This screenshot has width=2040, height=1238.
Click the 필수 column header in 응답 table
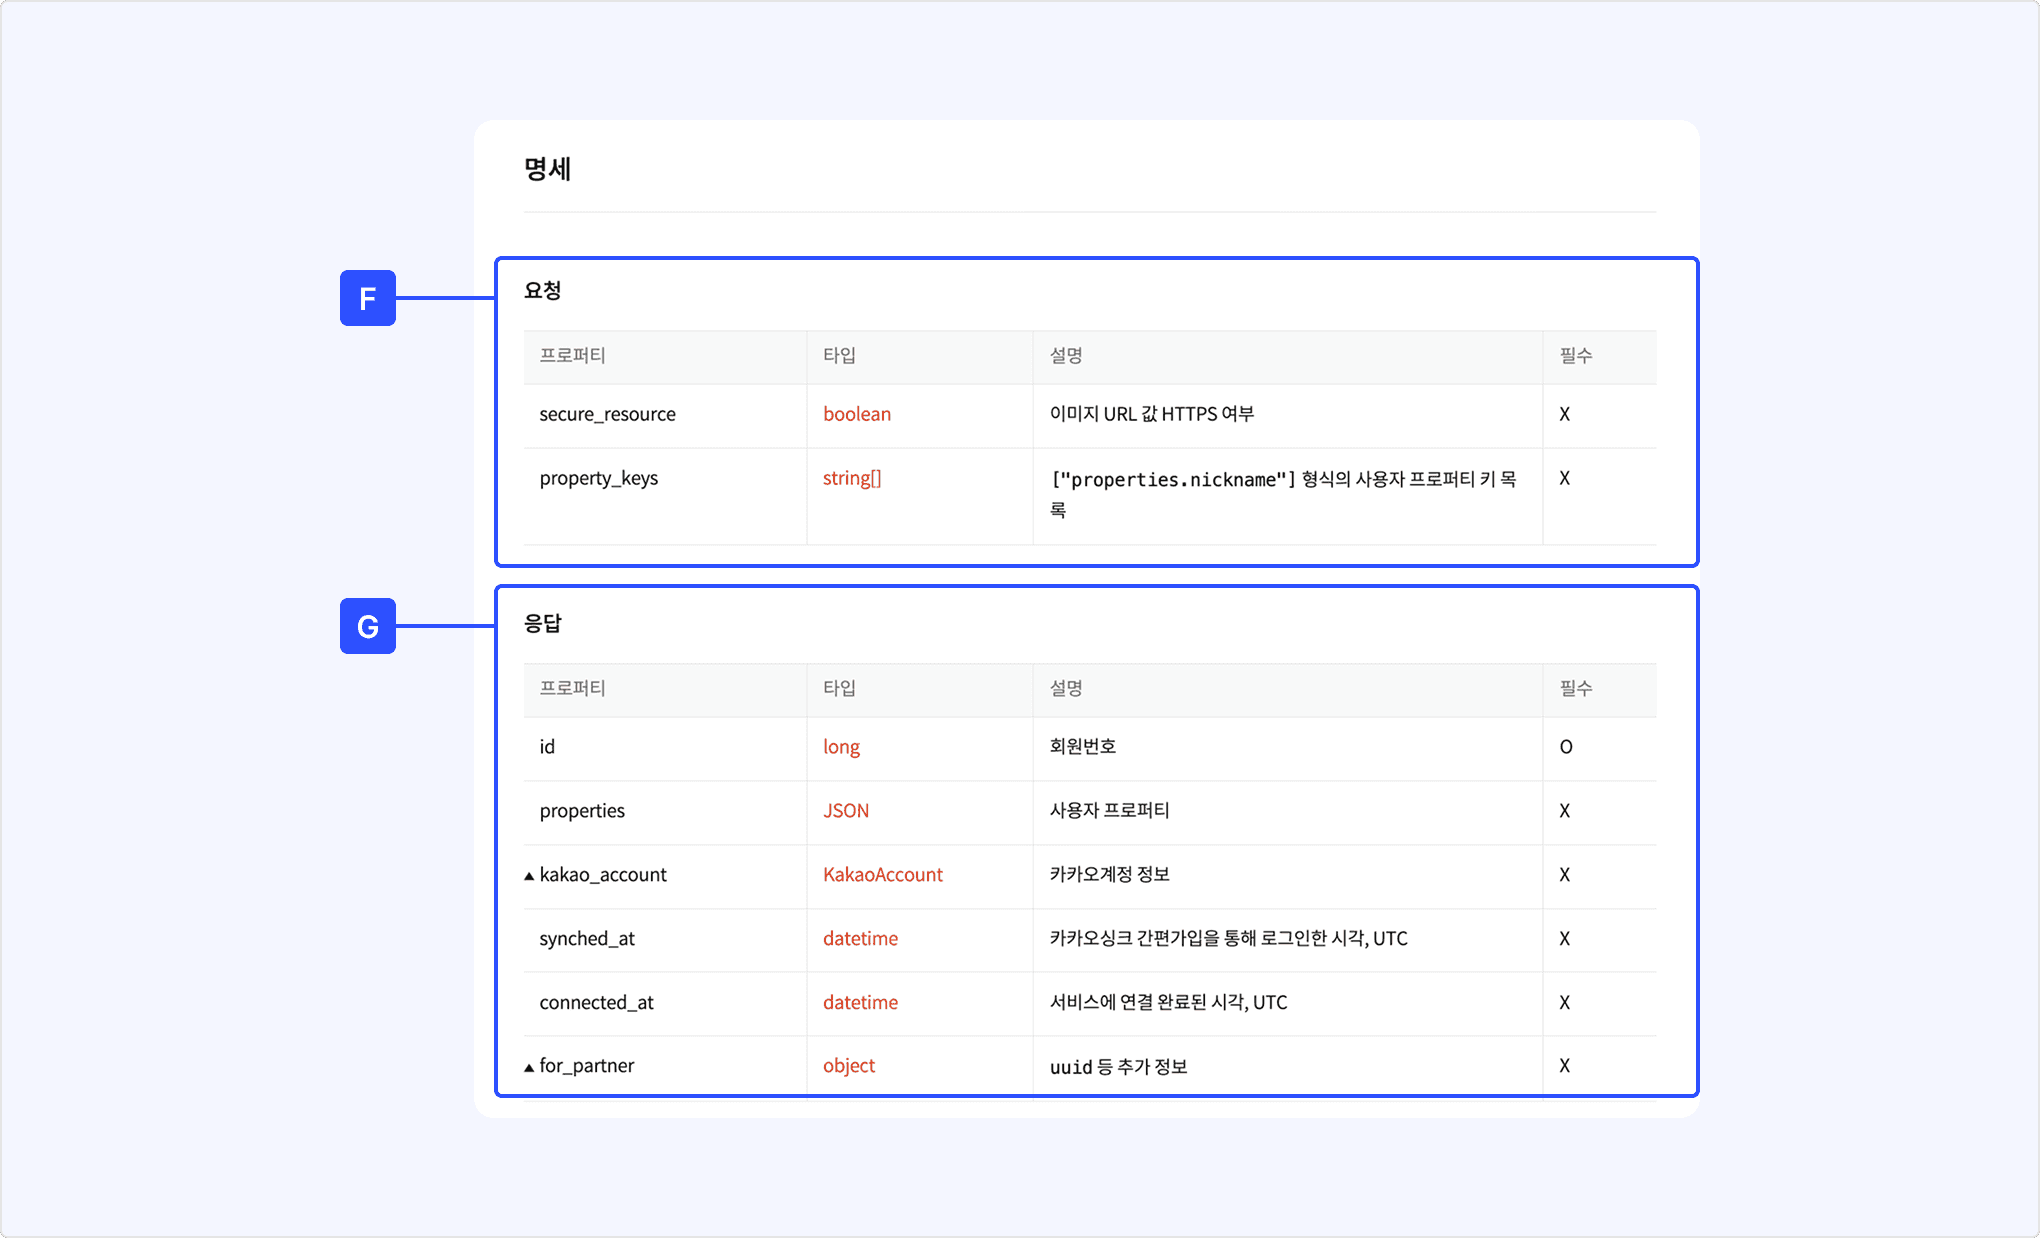pyautogui.click(x=1575, y=688)
